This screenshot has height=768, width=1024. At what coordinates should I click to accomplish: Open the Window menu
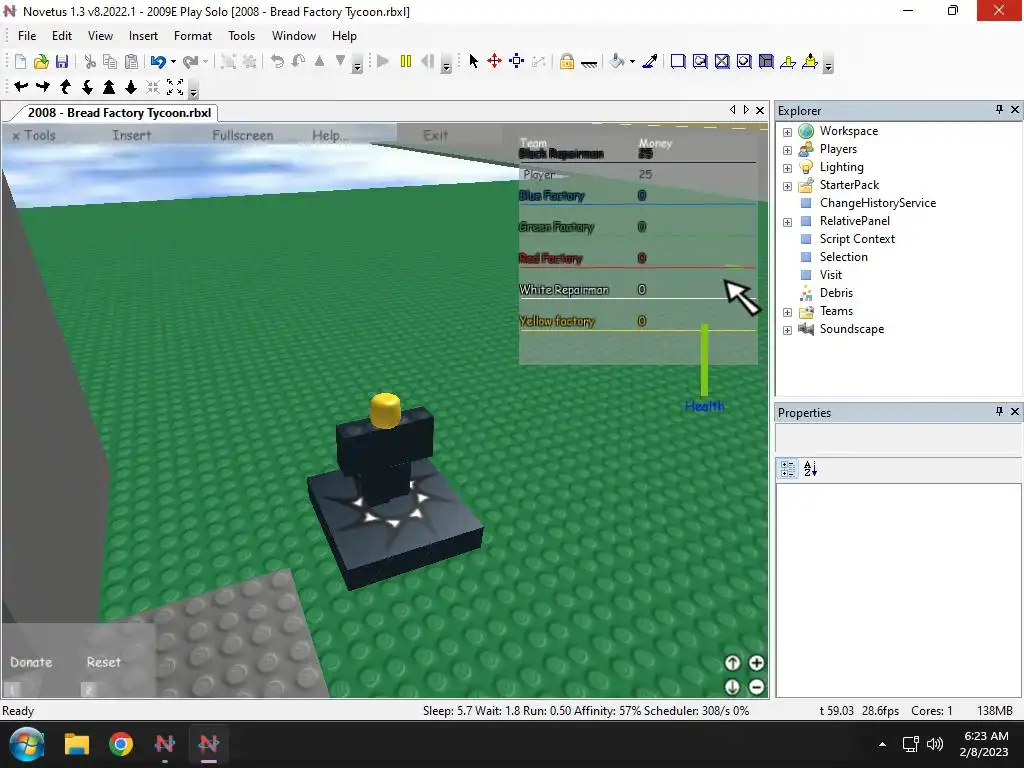coord(294,36)
